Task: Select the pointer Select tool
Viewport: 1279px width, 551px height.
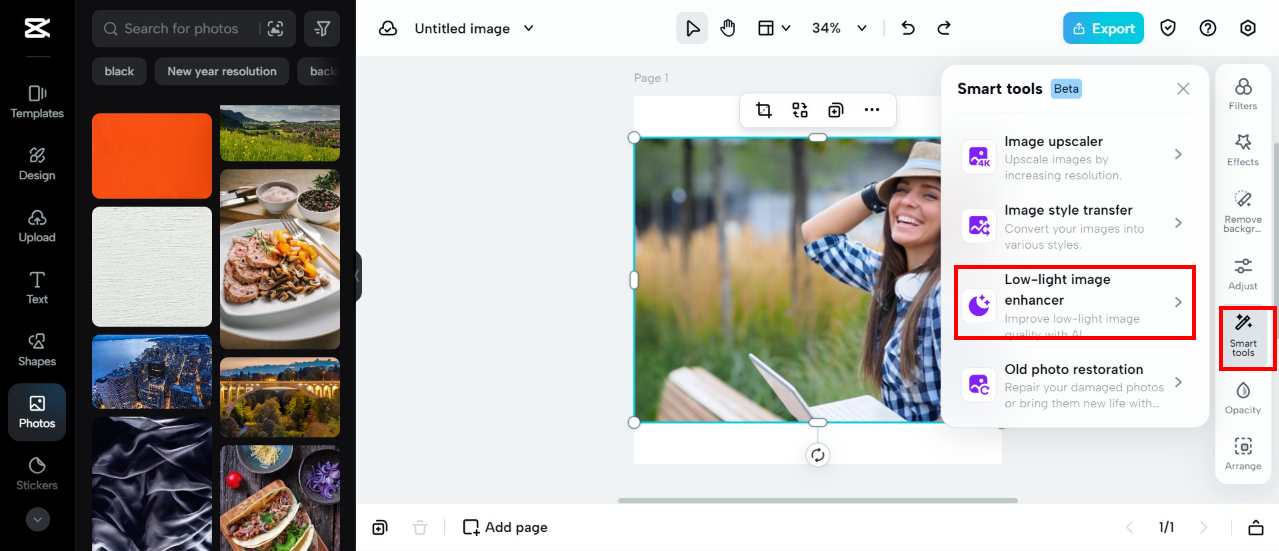Action: coord(692,28)
